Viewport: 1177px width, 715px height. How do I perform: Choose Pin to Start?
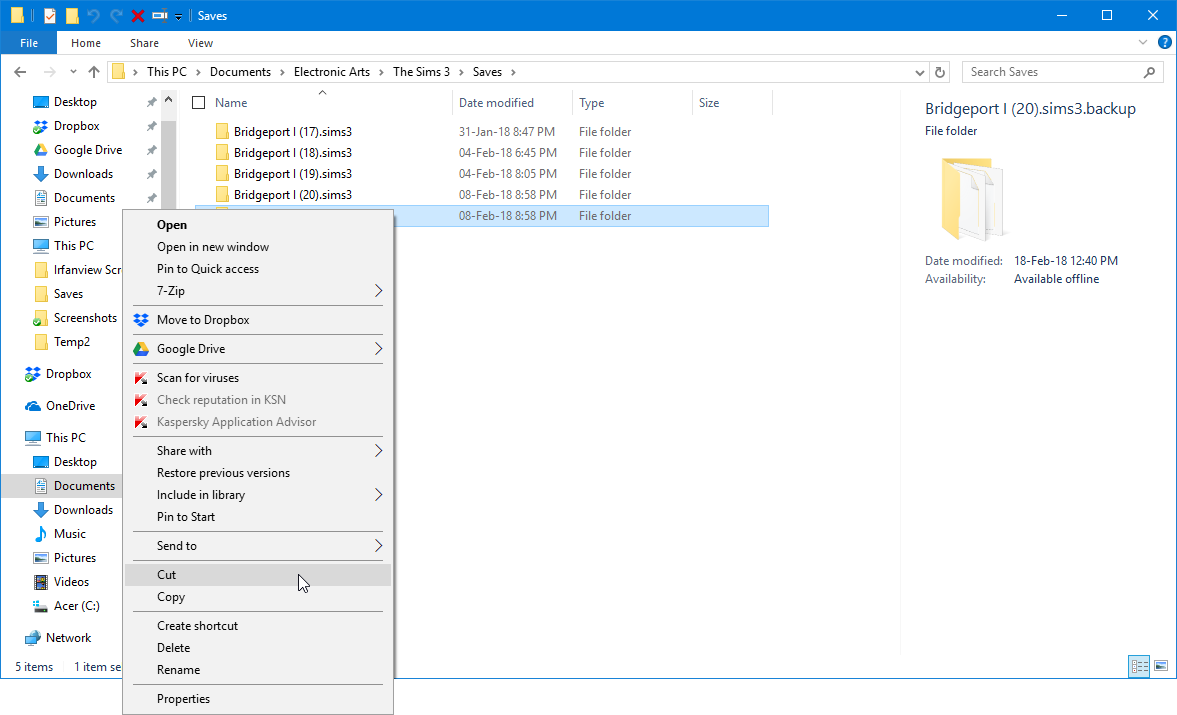(258, 517)
